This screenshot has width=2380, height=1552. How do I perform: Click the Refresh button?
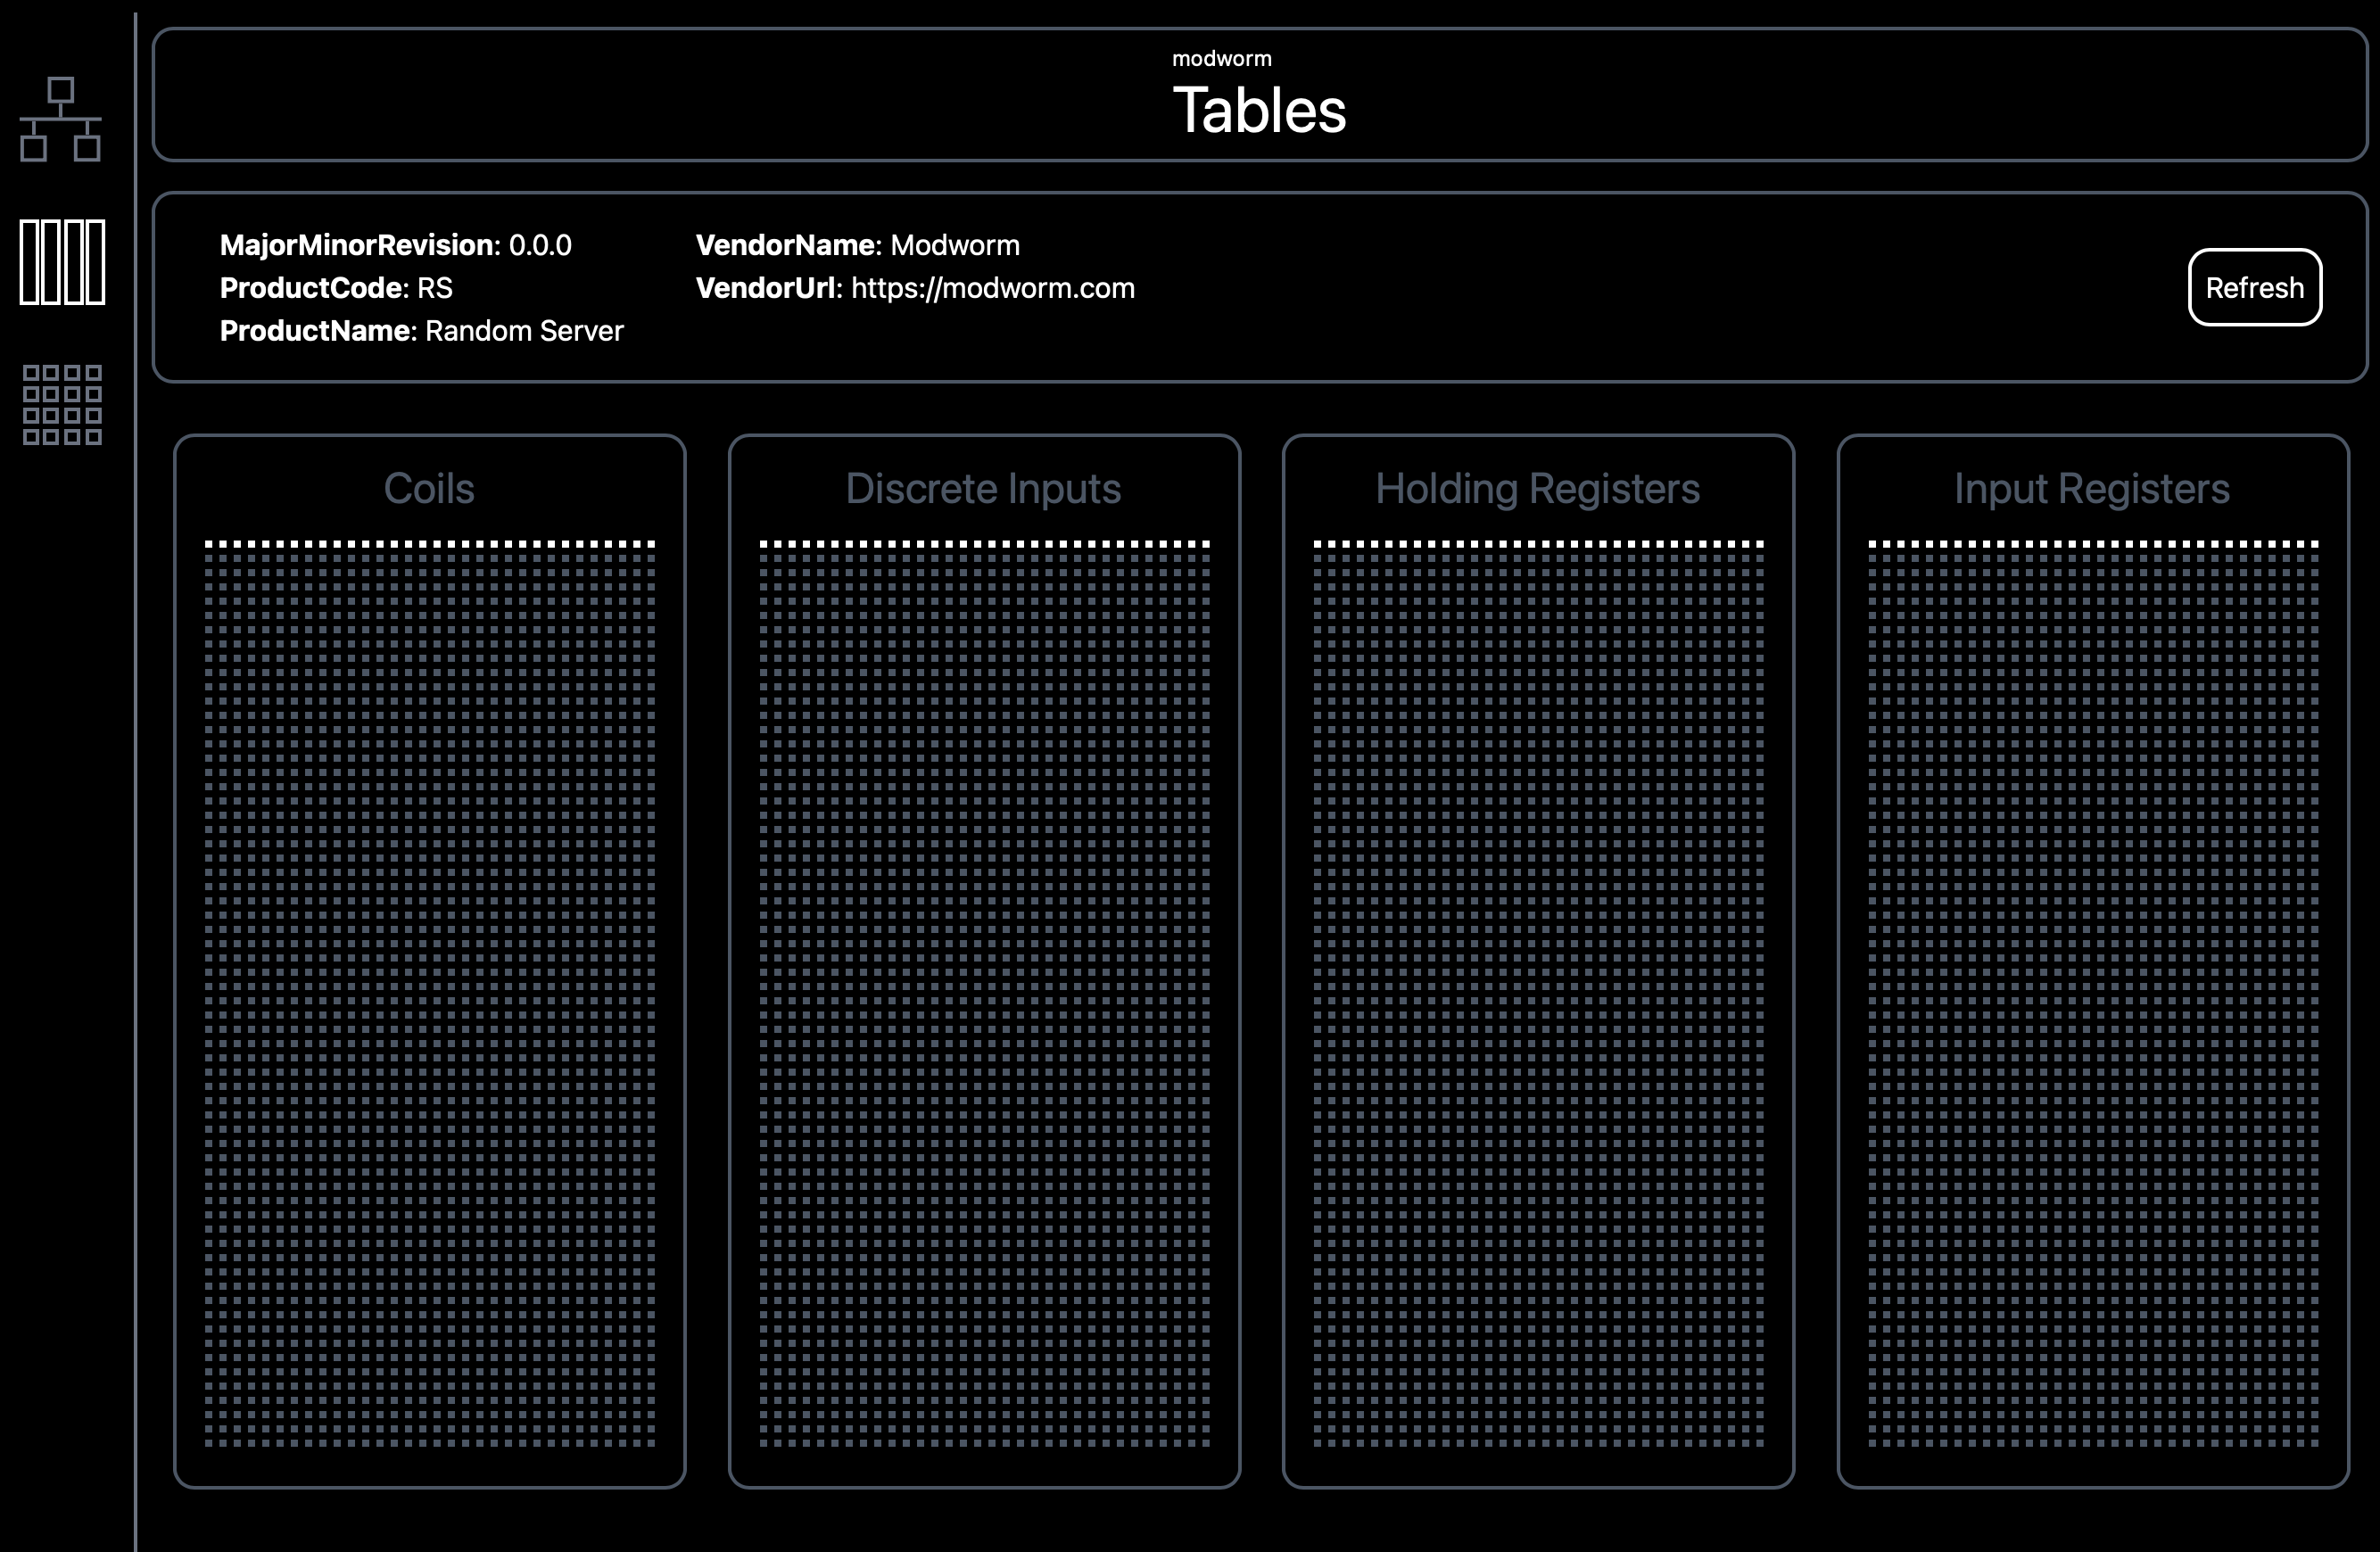tap(2254, 287)
